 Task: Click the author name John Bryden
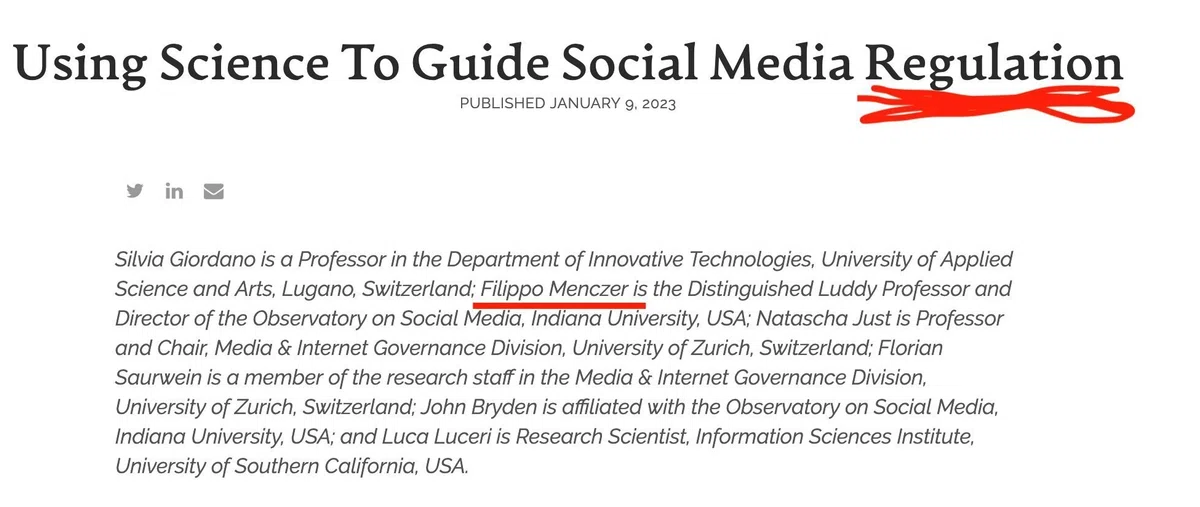[474, 408]
